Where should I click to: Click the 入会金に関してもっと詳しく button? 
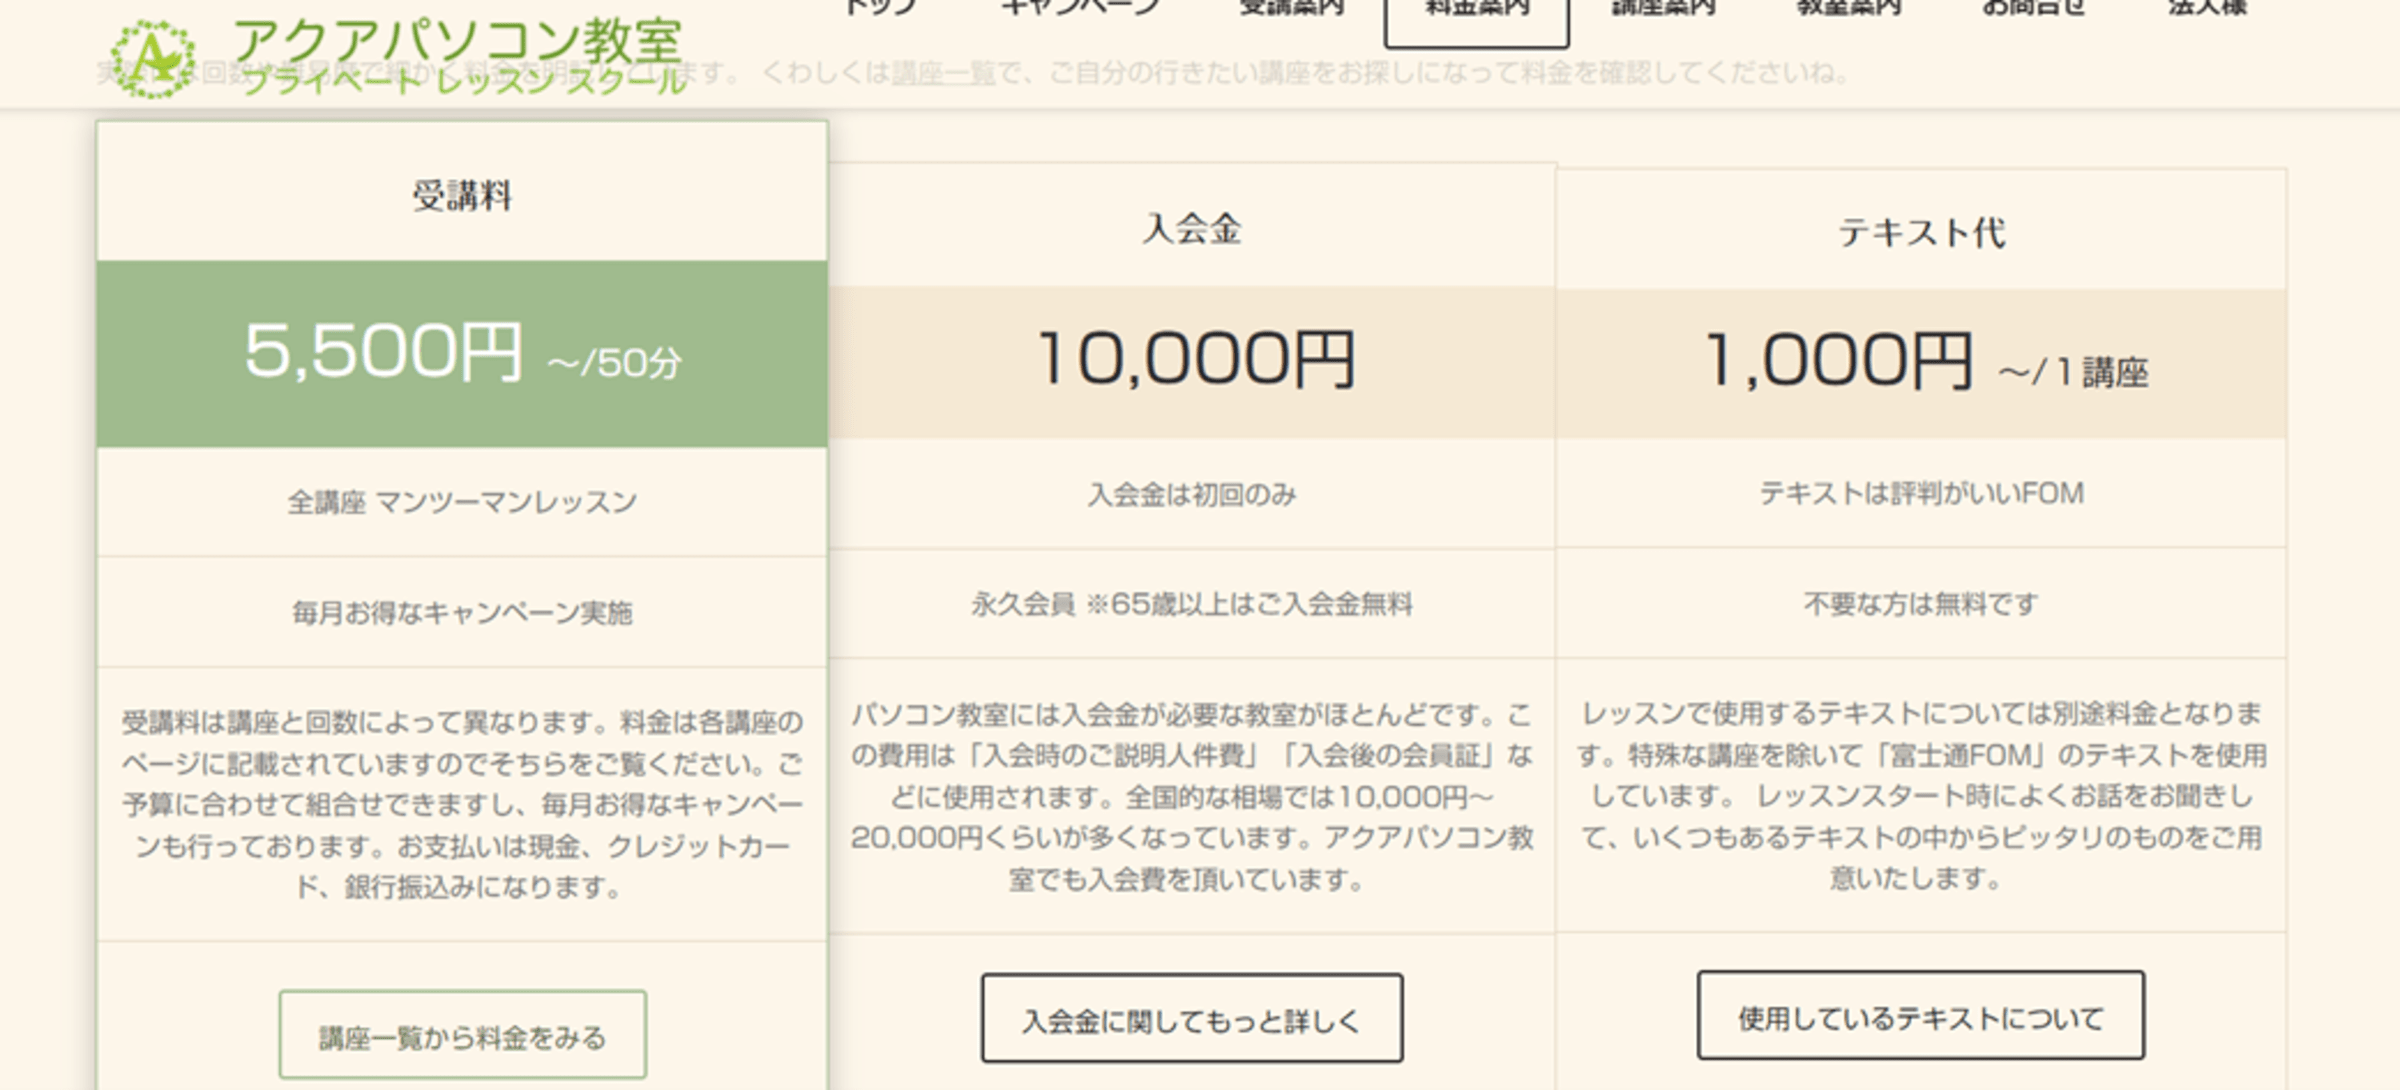point(1191,1019)
